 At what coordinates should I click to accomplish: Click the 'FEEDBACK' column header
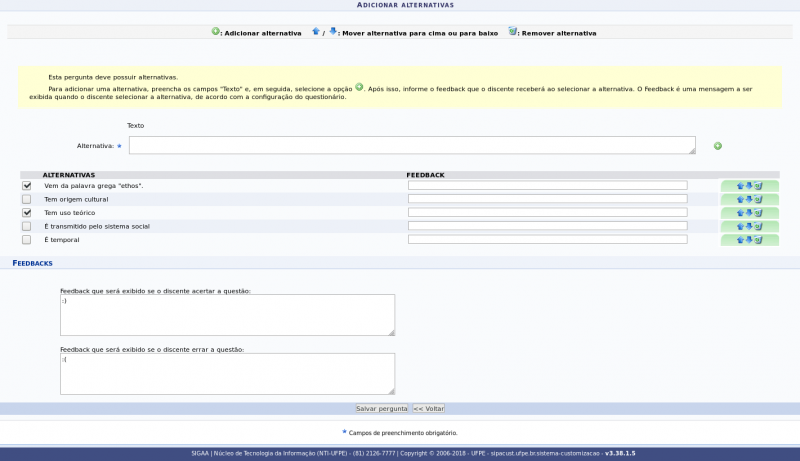[426, 175]
